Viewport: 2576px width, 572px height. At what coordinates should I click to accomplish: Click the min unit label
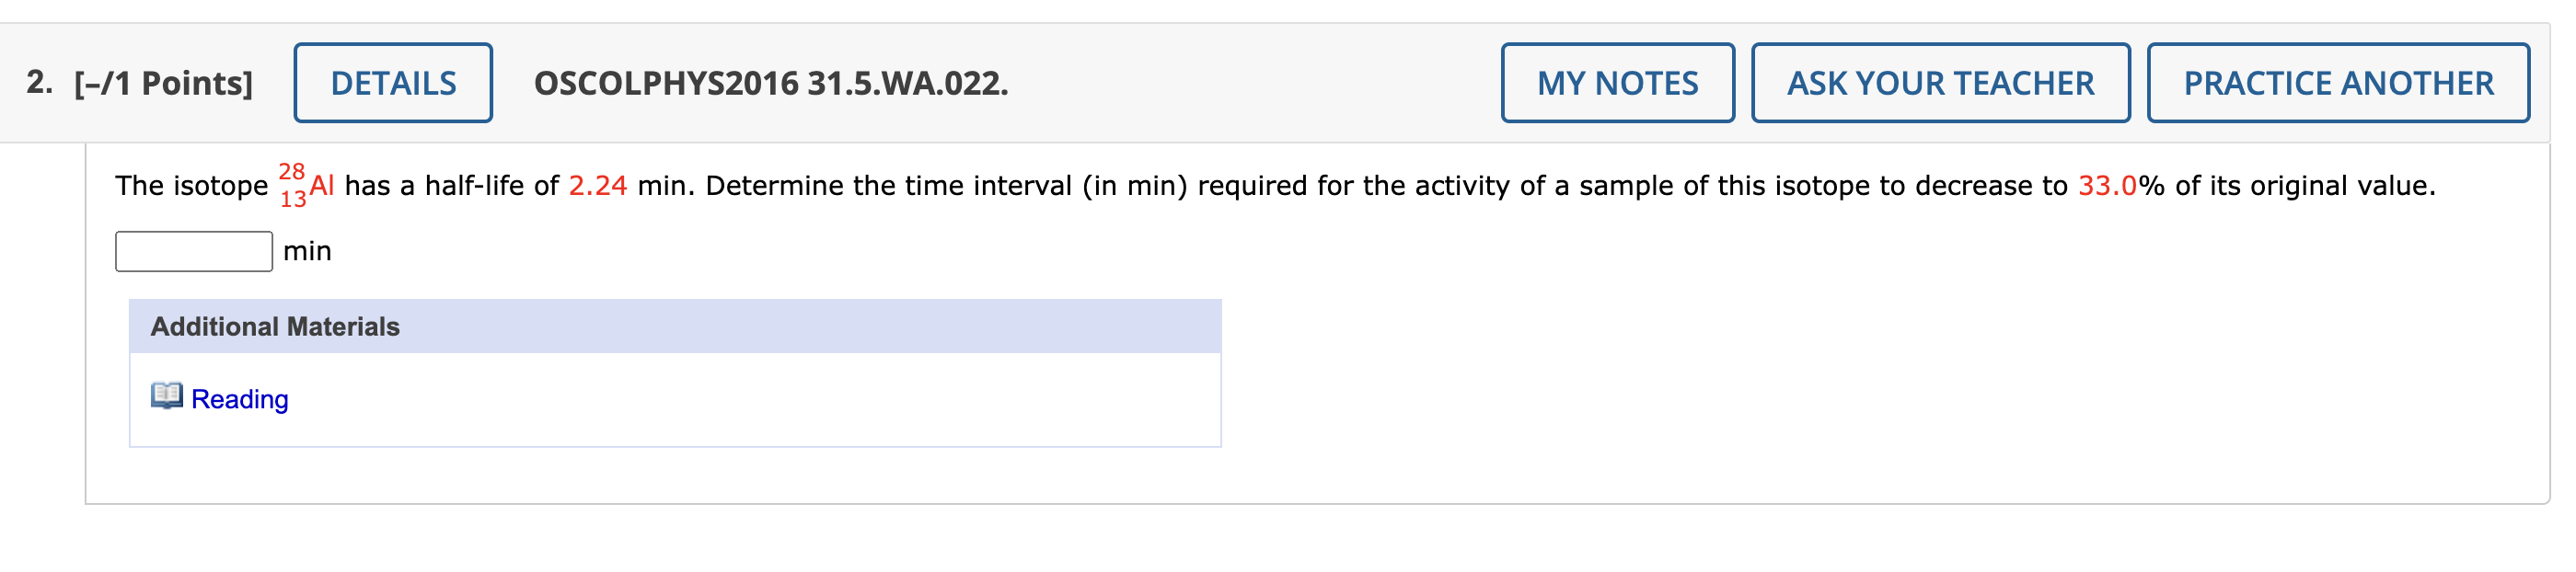point(307,252)
